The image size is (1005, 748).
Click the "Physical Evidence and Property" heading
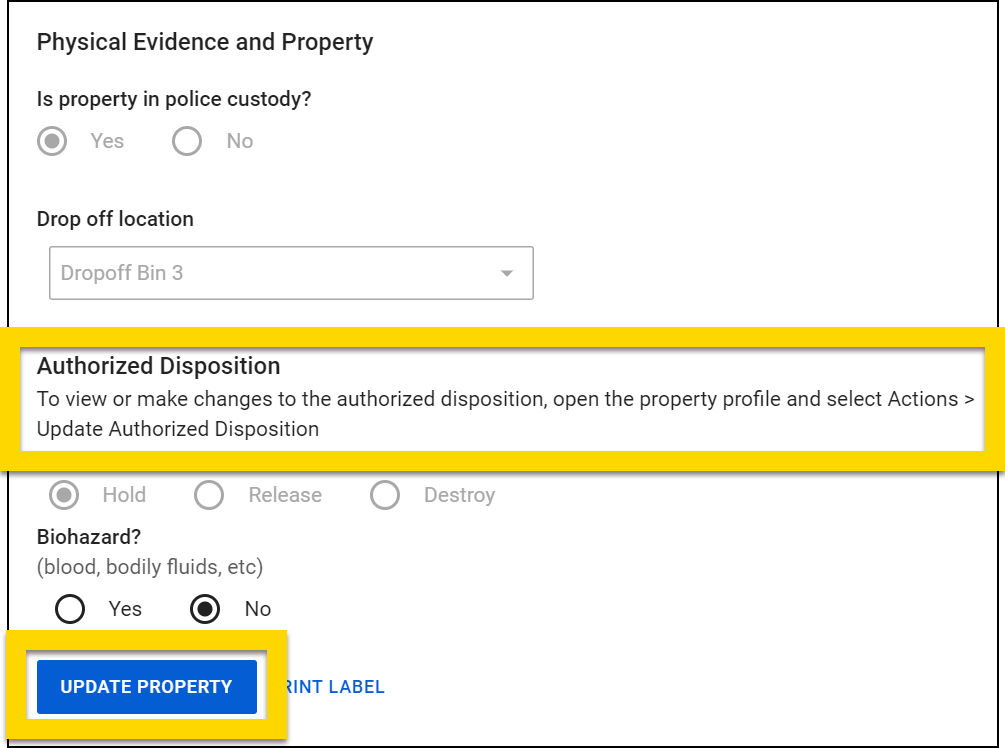(x=204, y=42)
